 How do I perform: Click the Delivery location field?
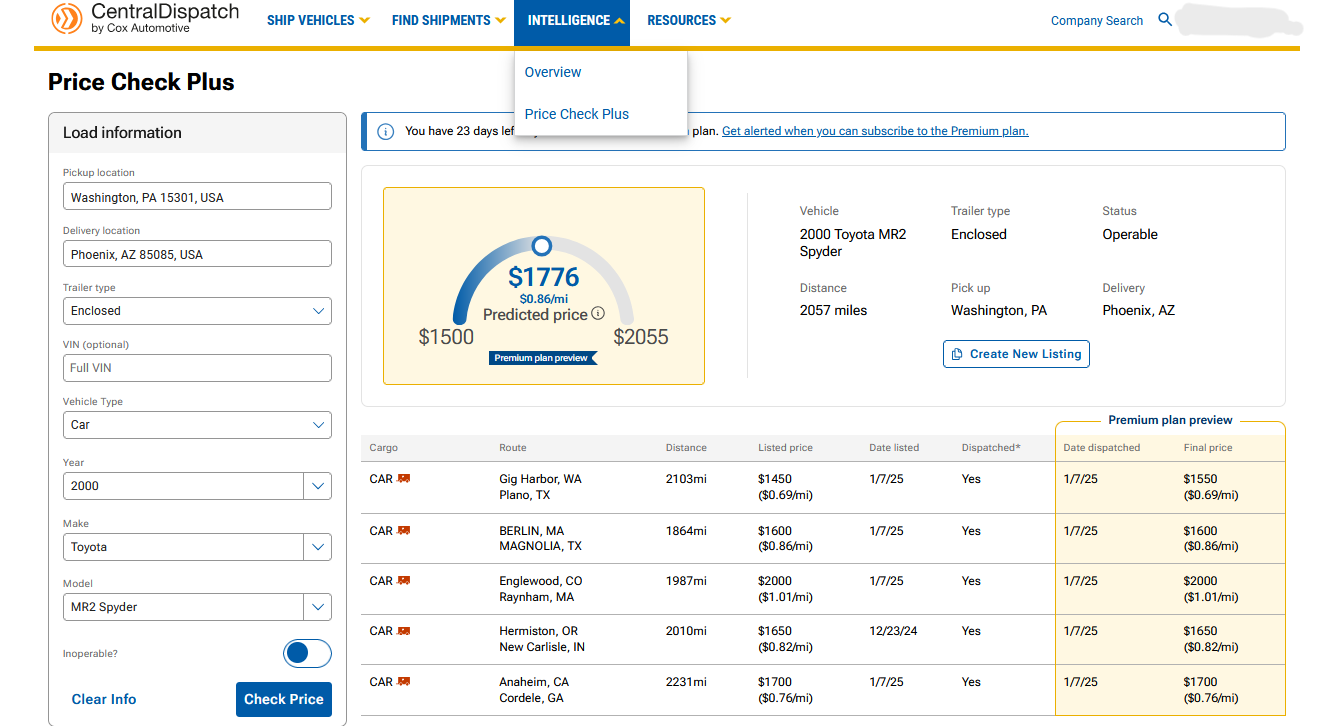point(197,254)
